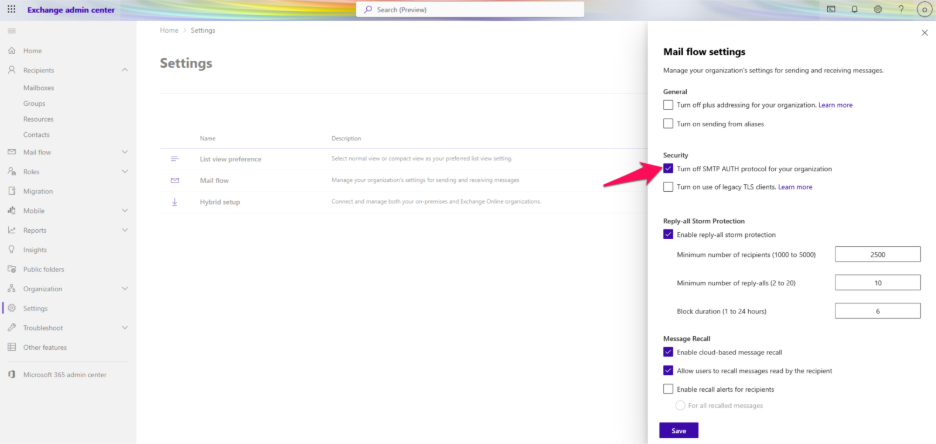The height and width of the screenshot is (444, 936).
Task: Click the Migration icon in sidebar
Action: coord(12,191)
